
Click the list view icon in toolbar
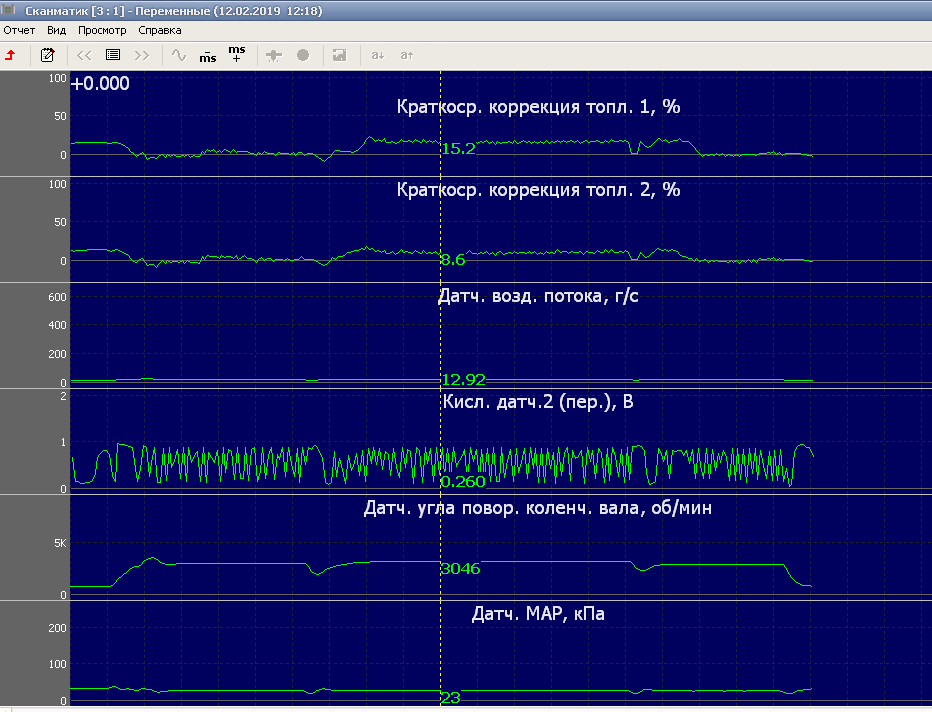click(x=113, y=55)
